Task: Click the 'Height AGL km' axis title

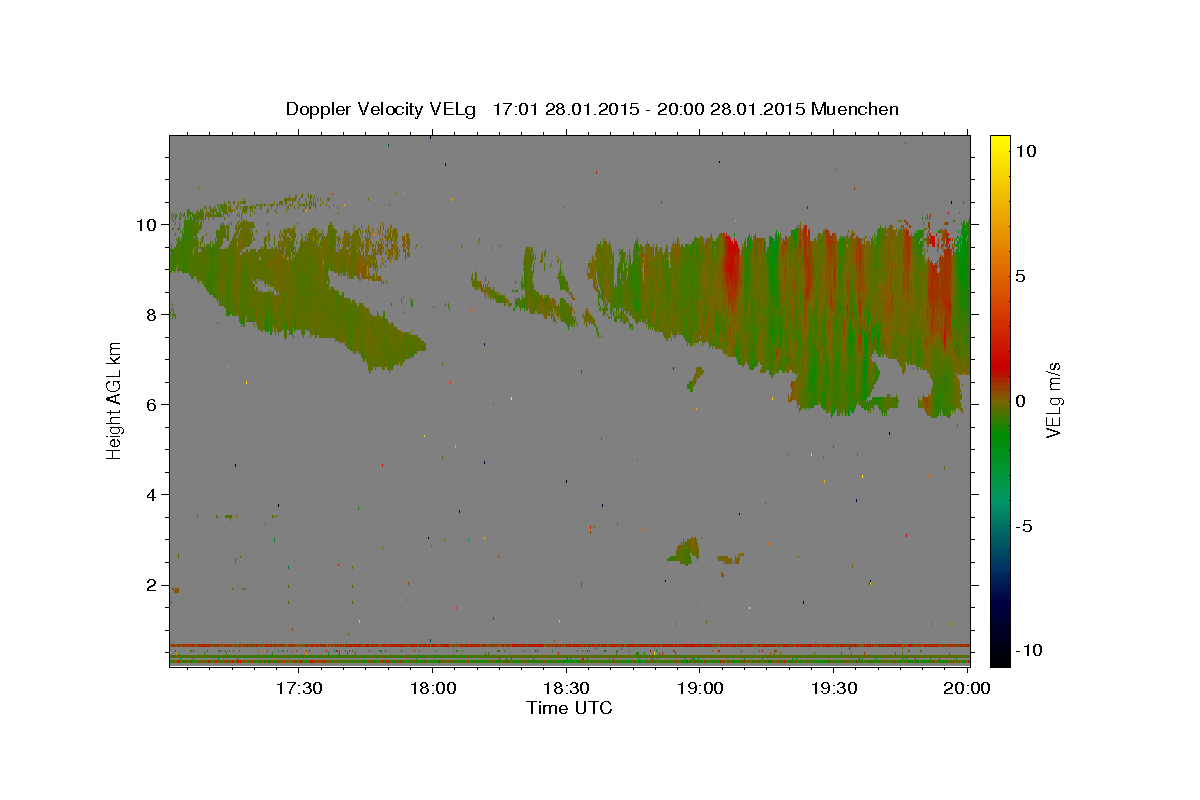Action: [x=115, y=400]
